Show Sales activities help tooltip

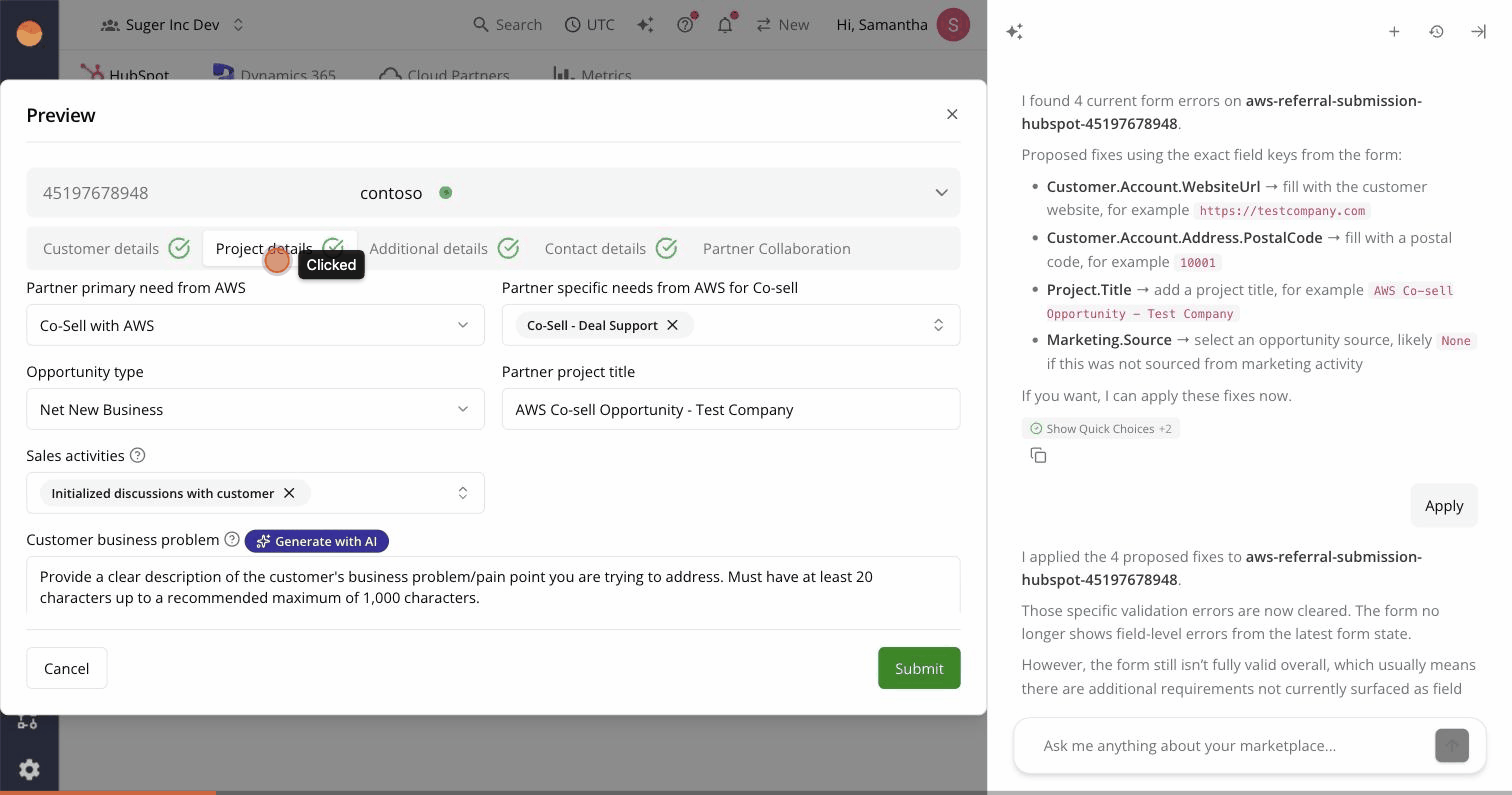click(138, 455)
